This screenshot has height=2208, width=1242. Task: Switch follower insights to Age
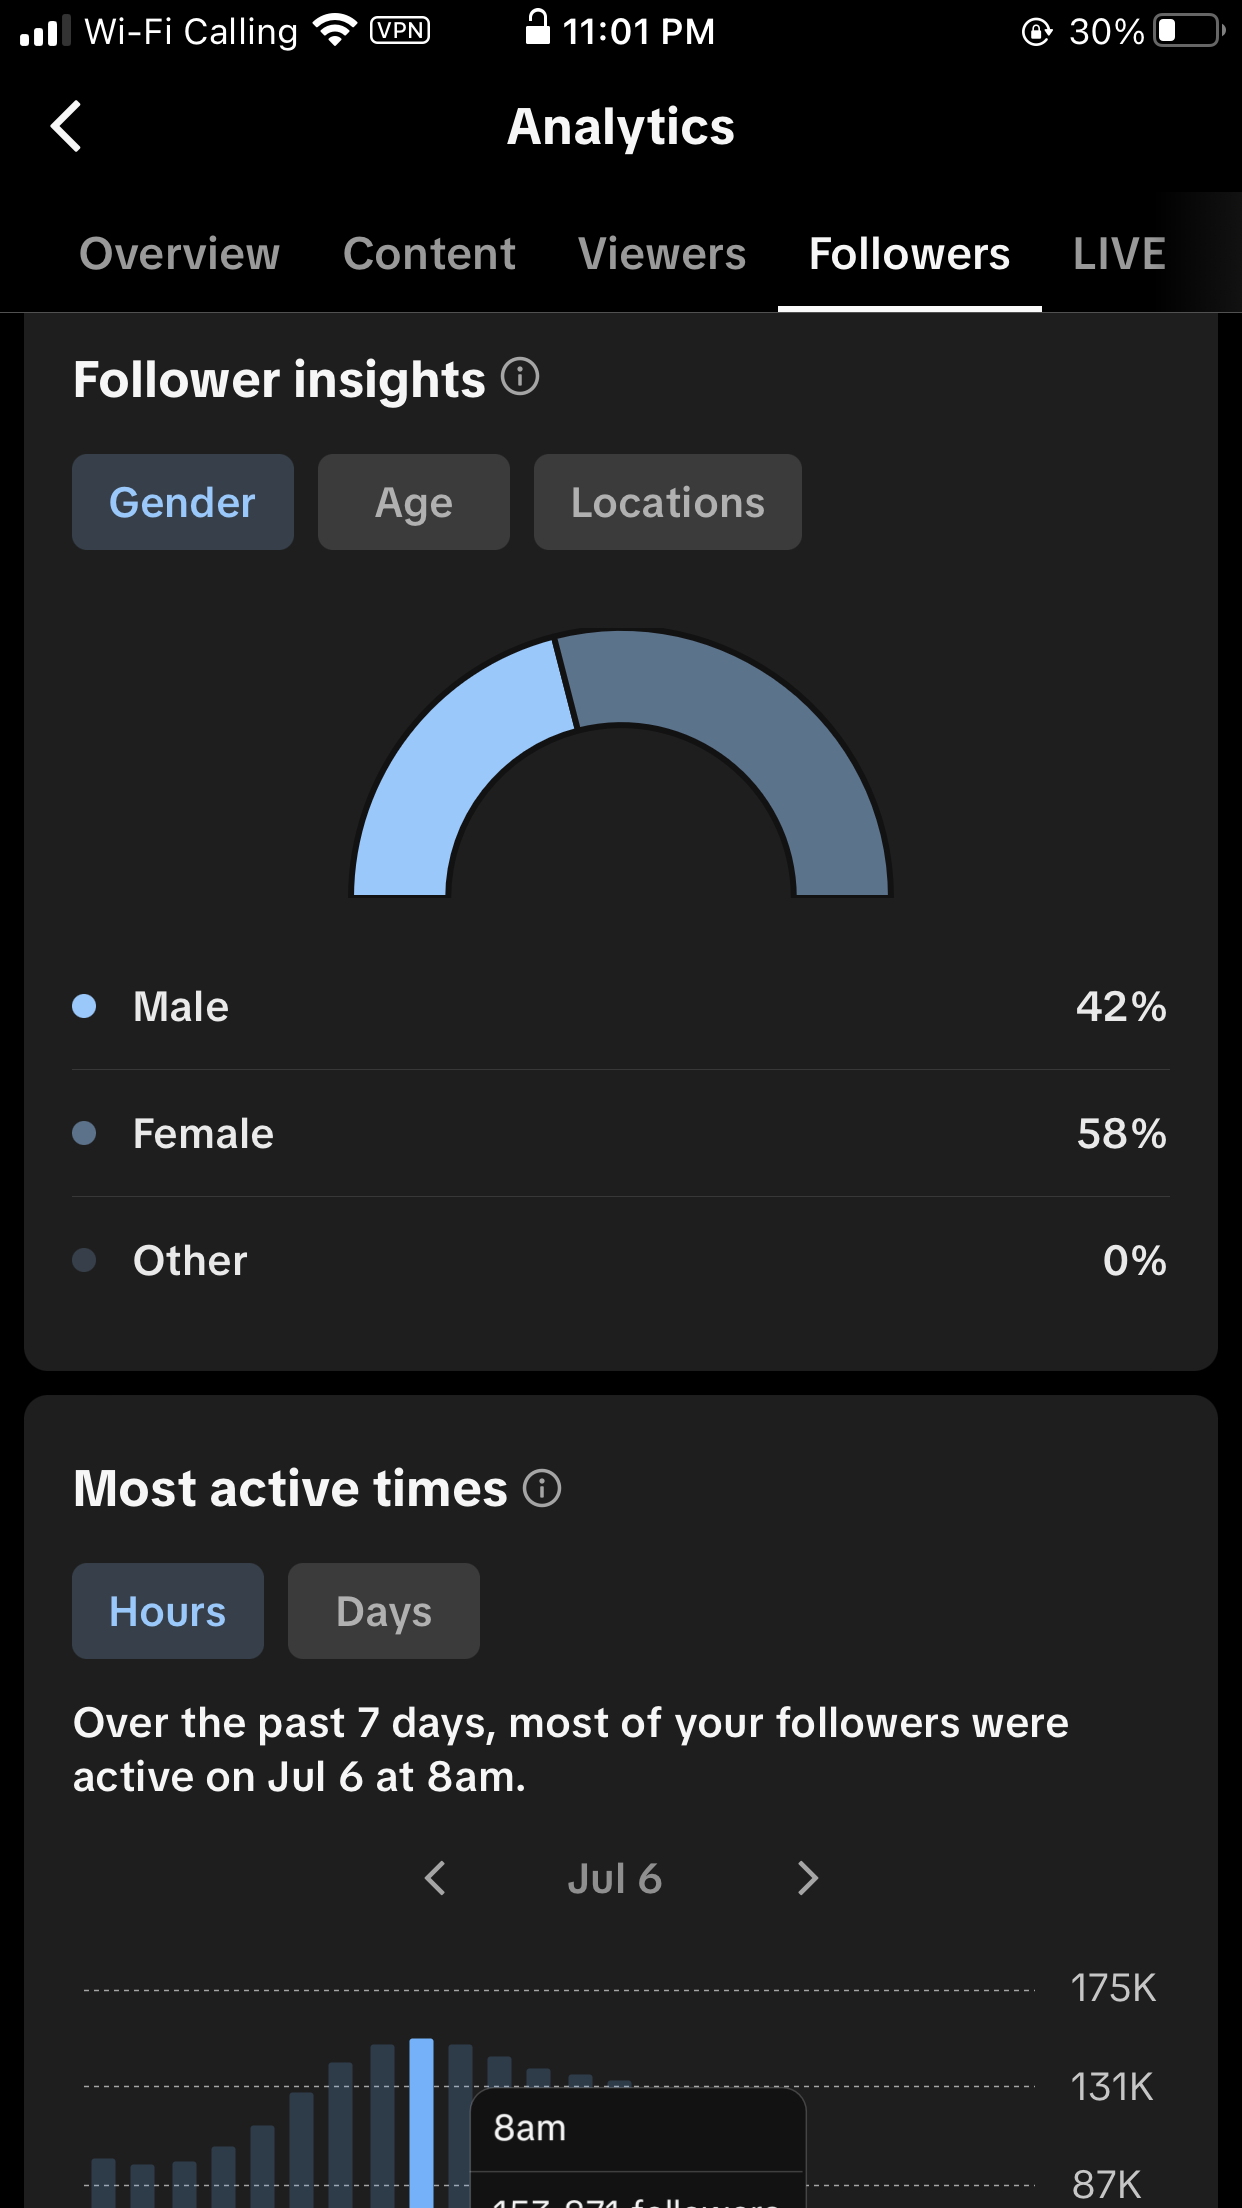point(413,502)
